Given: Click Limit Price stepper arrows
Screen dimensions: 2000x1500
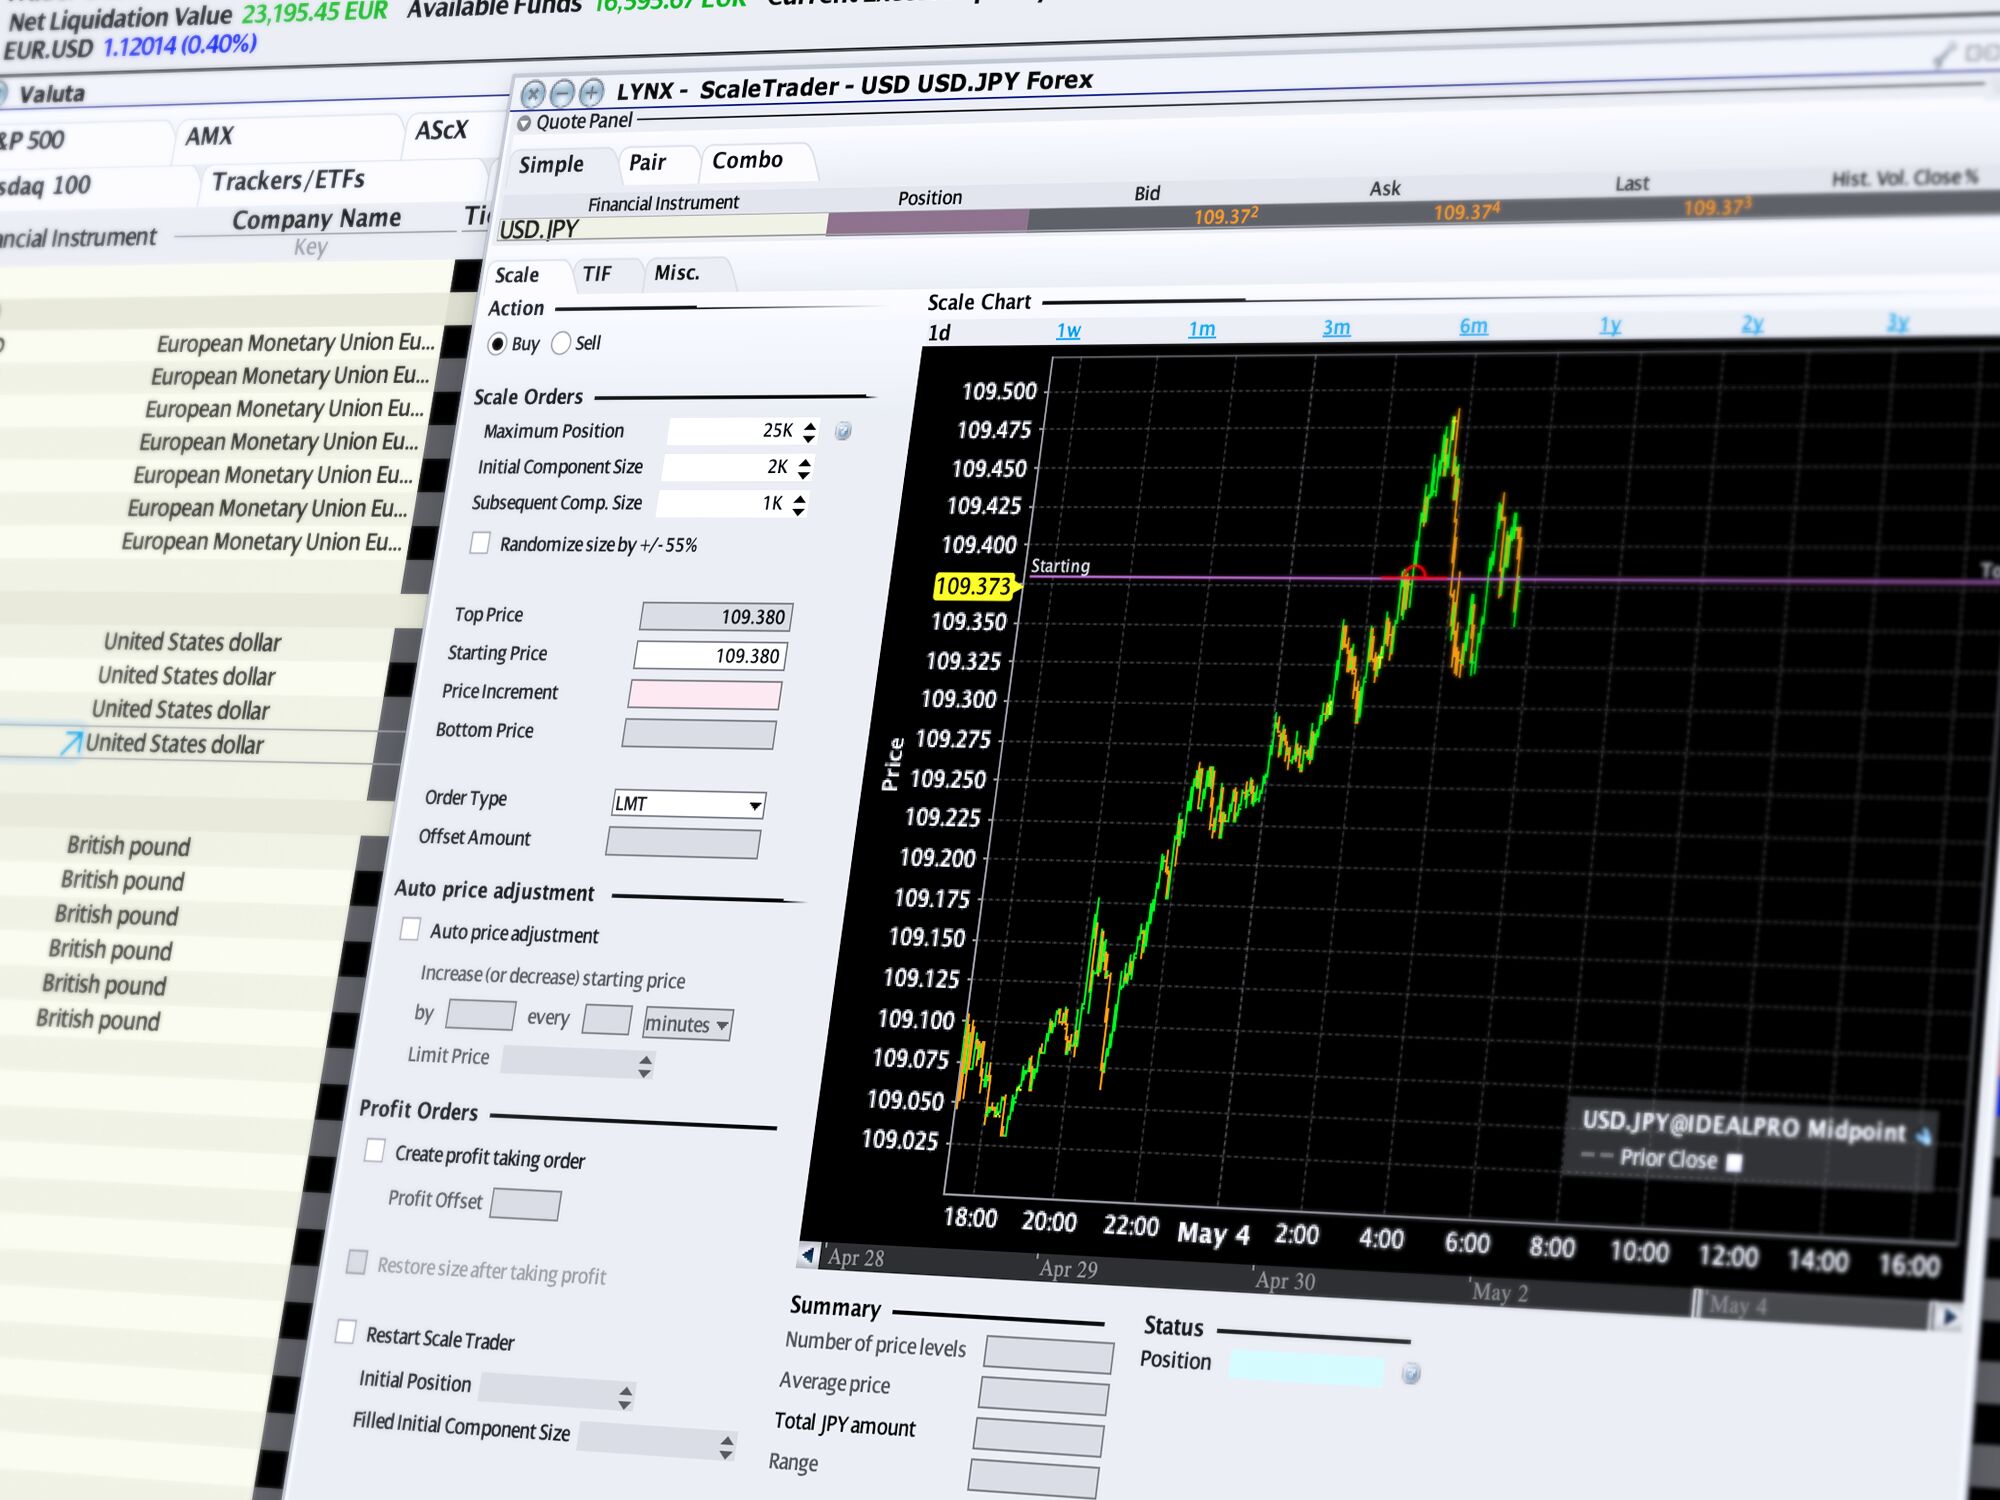Looking at the screenshot, I should 645,1066.
